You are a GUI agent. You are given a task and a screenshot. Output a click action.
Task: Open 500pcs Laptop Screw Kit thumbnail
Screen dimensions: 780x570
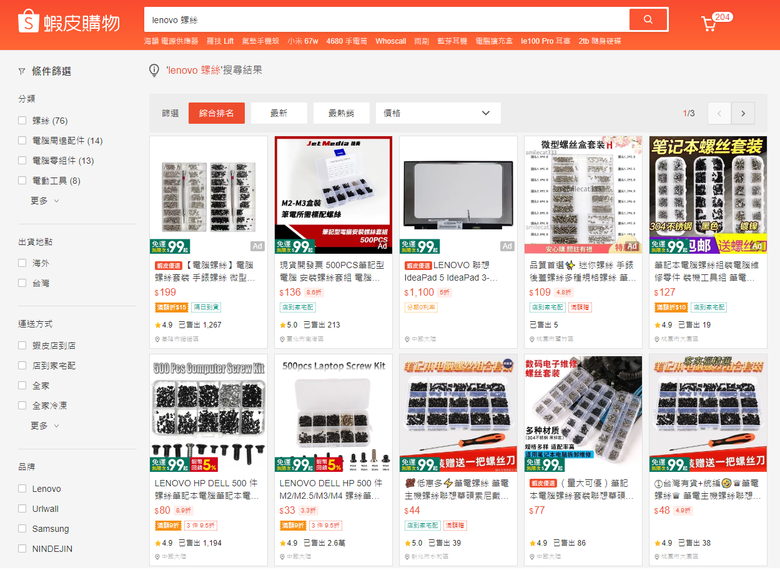pos(333,413)
